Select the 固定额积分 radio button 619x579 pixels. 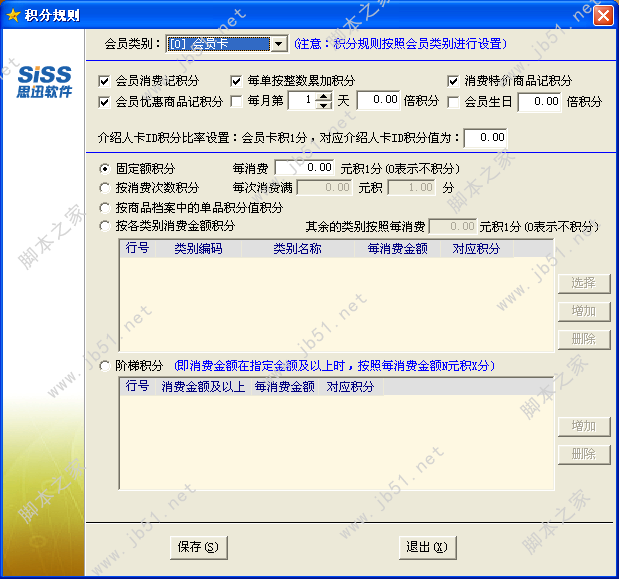tap(104, 169)
